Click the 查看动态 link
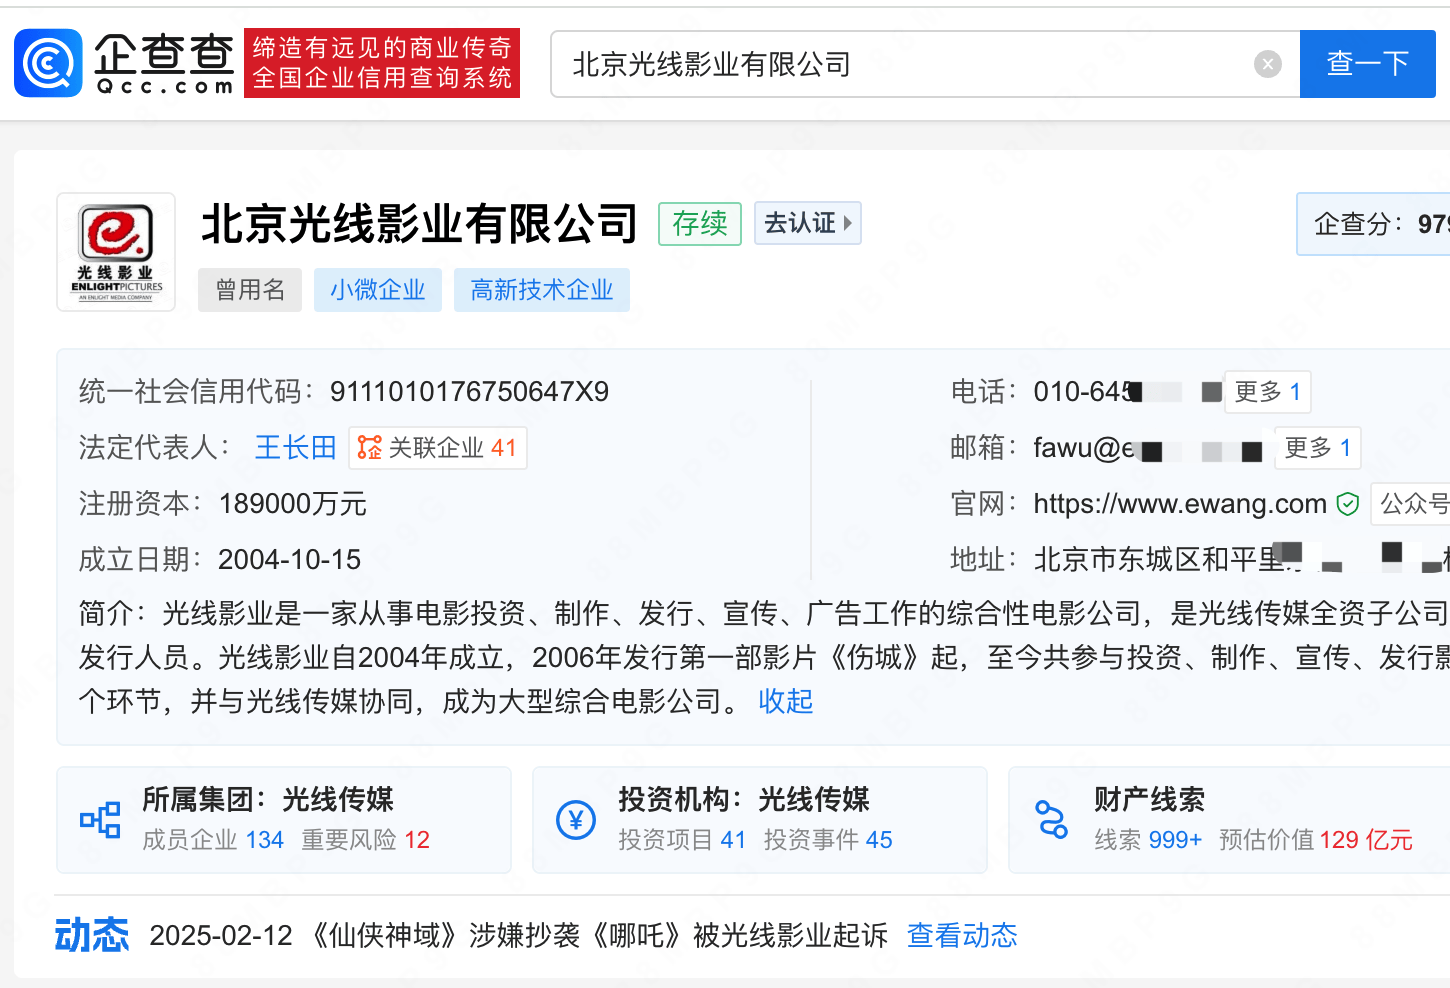 tap(961, 935)
